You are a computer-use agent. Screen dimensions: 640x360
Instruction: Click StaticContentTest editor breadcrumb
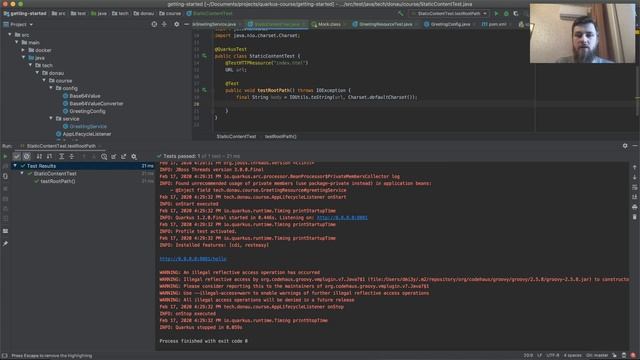point(236,136)
